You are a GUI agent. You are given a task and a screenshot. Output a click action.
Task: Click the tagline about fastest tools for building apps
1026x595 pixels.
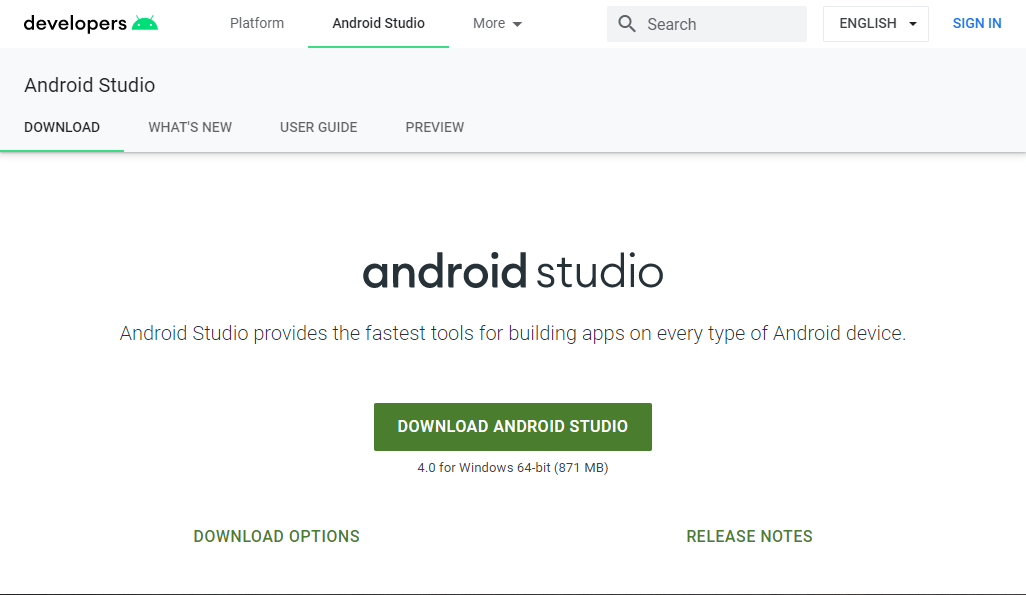[513, 333]
